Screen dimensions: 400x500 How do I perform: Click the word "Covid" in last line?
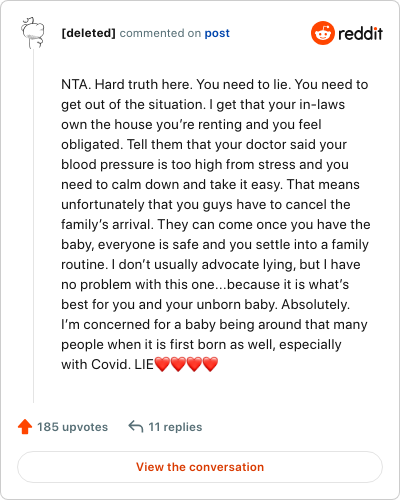(111, 364)
